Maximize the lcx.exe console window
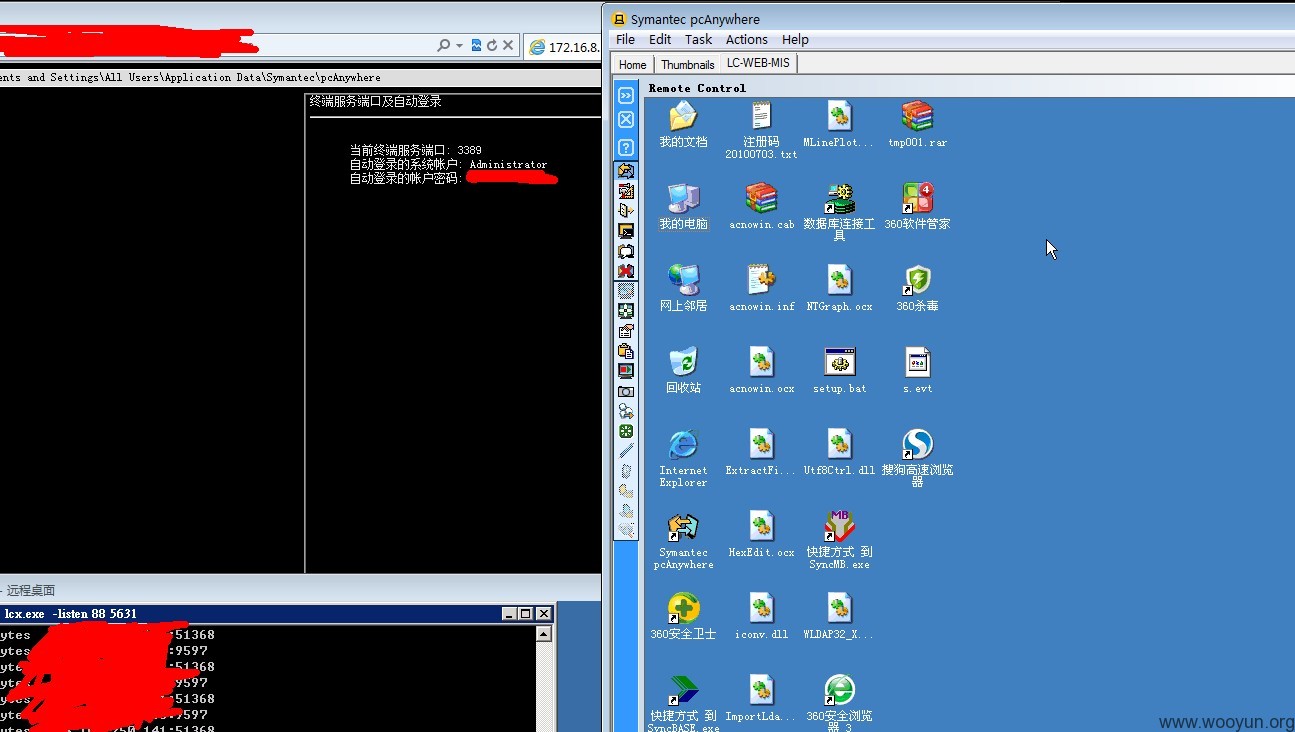 526,613
